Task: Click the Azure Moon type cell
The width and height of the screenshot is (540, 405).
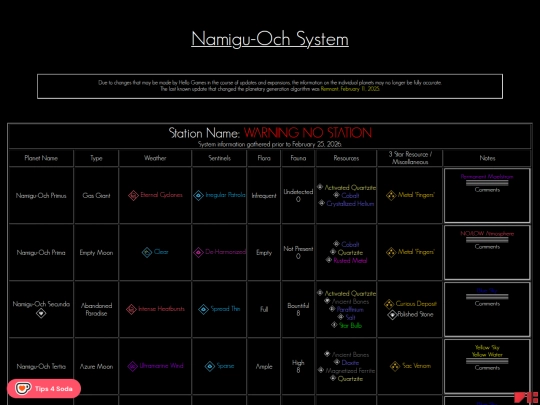Action: point(96,366)
